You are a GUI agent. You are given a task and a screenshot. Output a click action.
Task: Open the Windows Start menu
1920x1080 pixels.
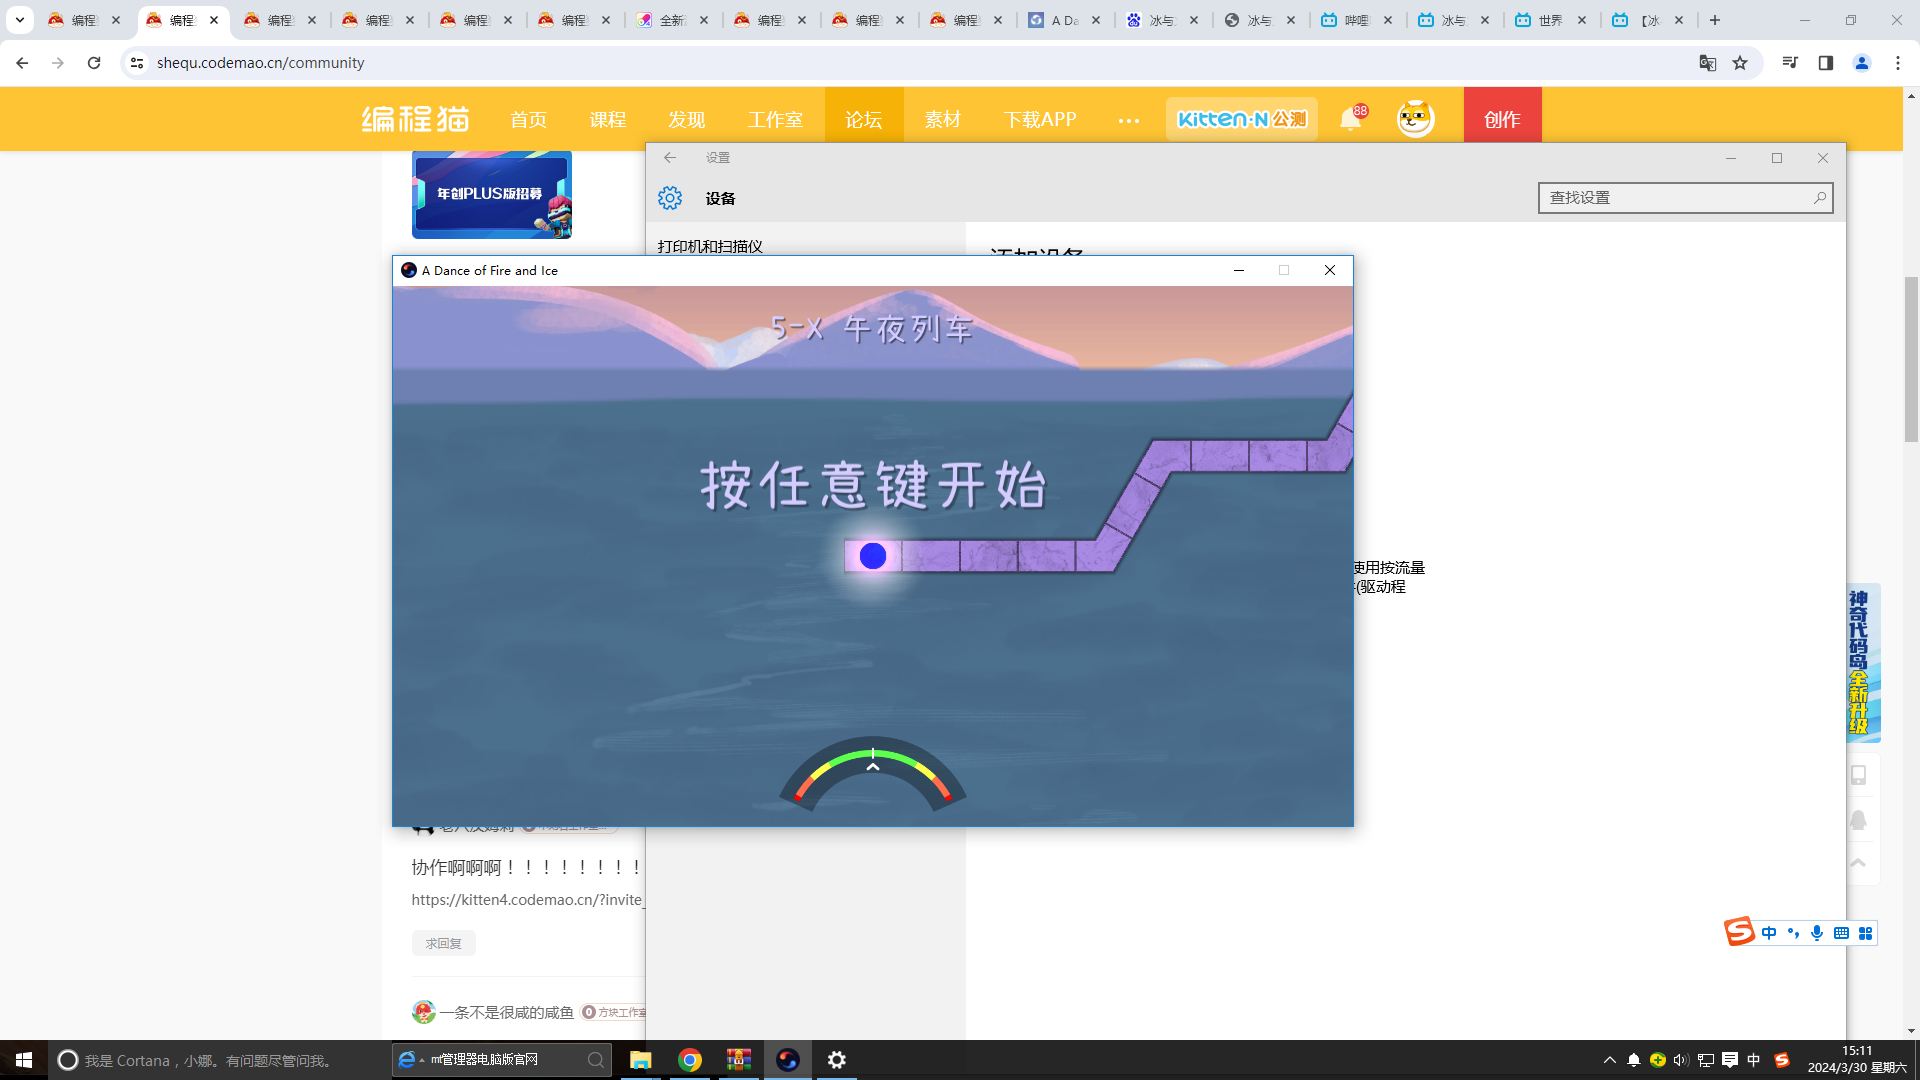(24, 1060)
